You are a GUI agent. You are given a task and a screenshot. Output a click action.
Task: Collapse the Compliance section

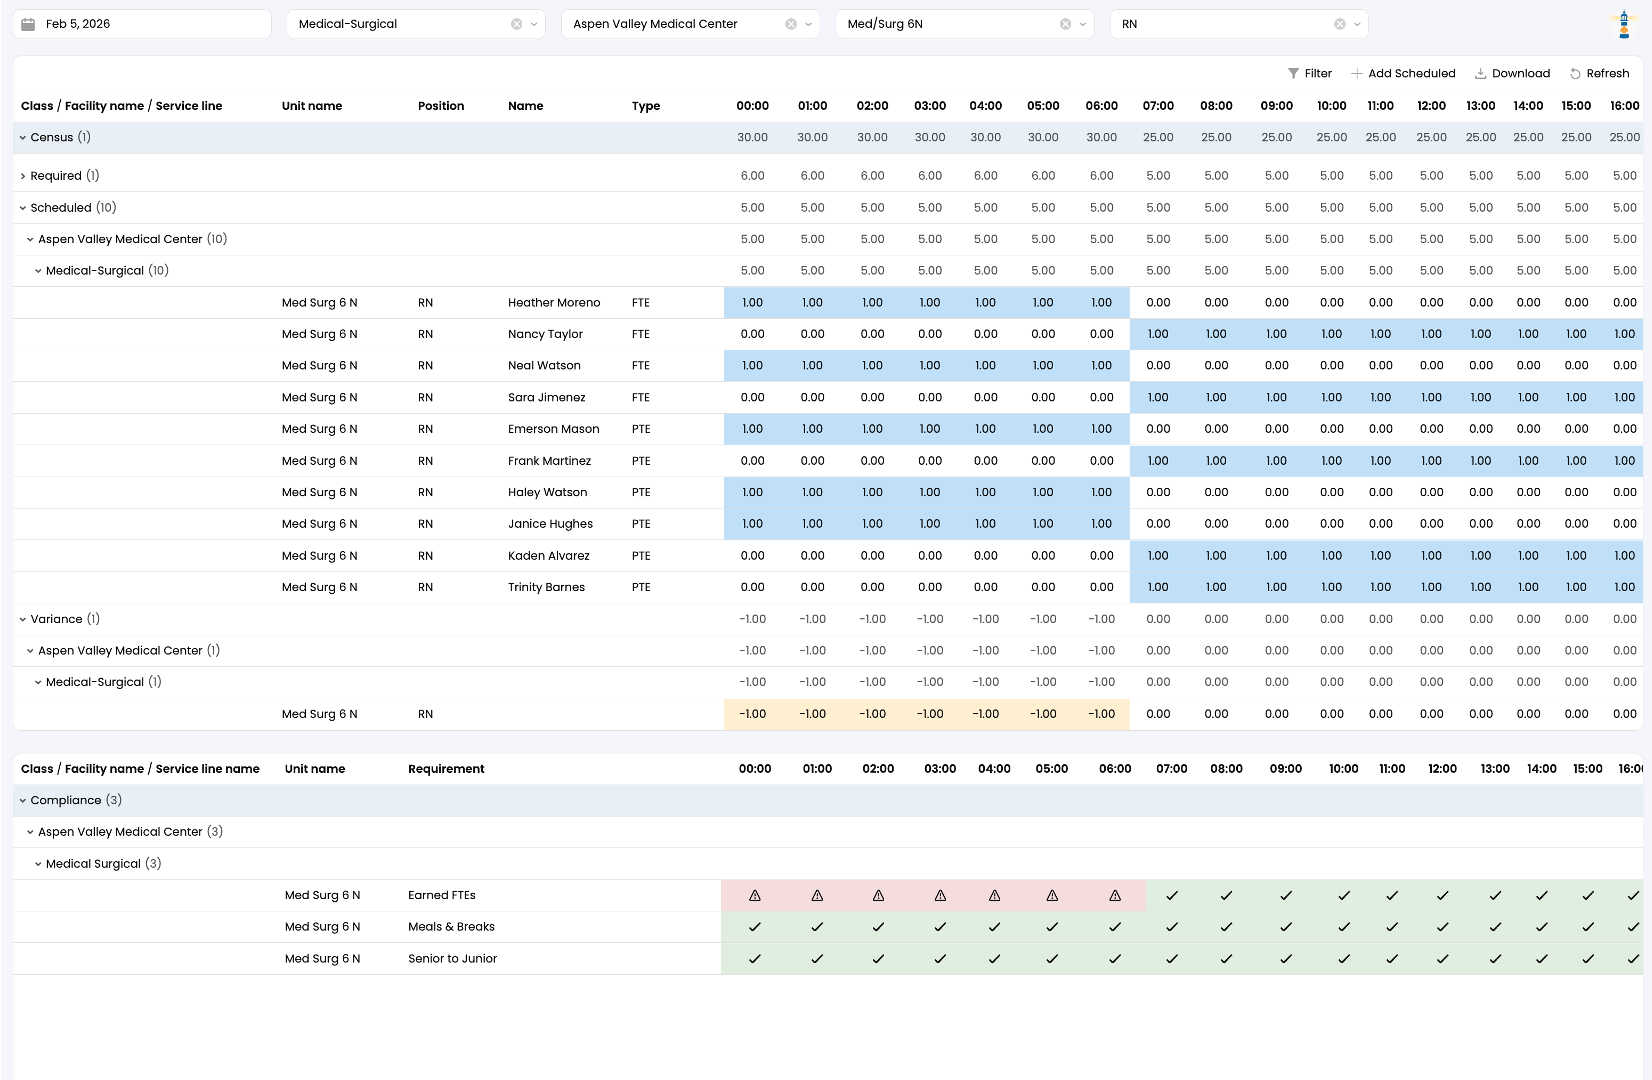[x=23, y=801]
